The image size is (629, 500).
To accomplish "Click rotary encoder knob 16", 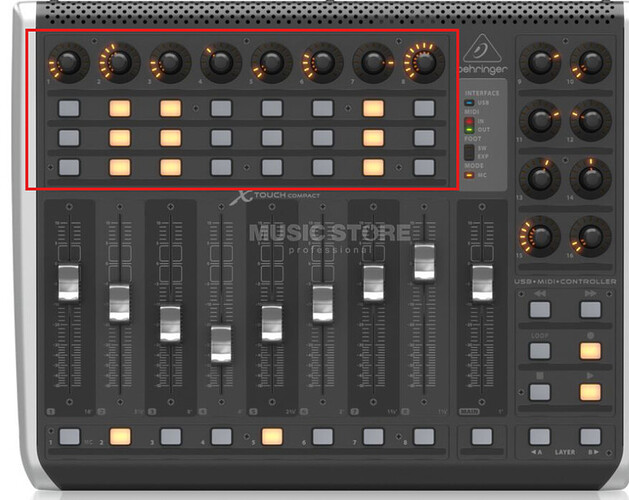I will pos(590,236).
